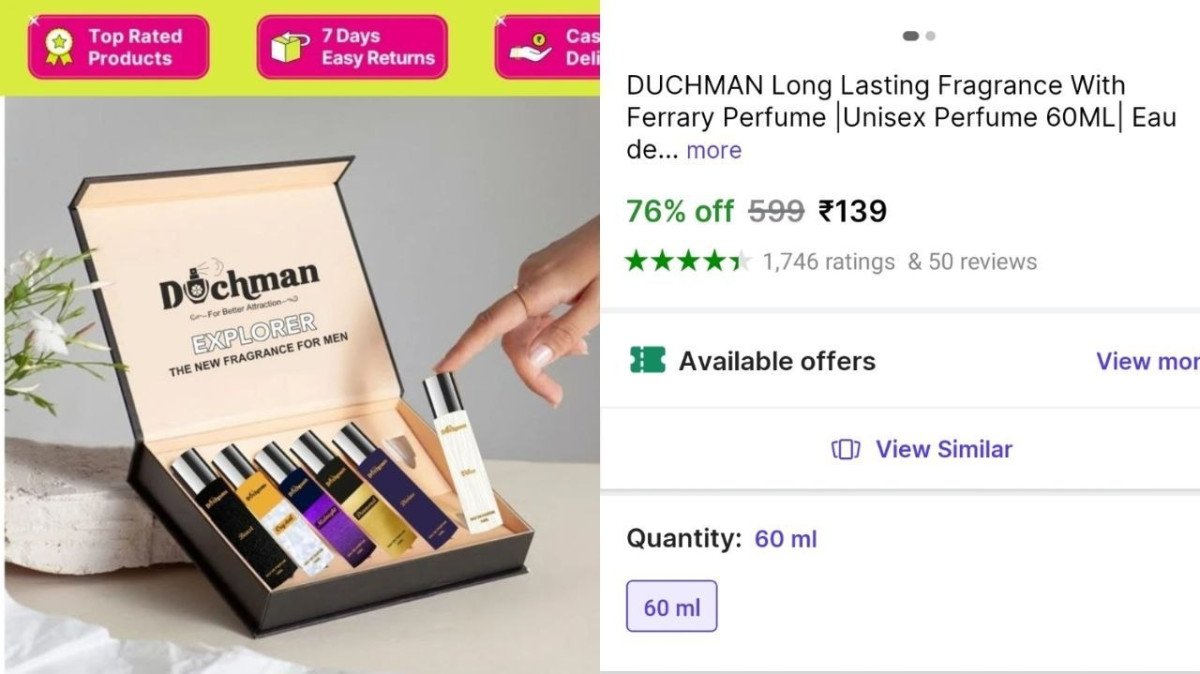Click the green coupon ticket icon beside Available offers

click(646, 361)
